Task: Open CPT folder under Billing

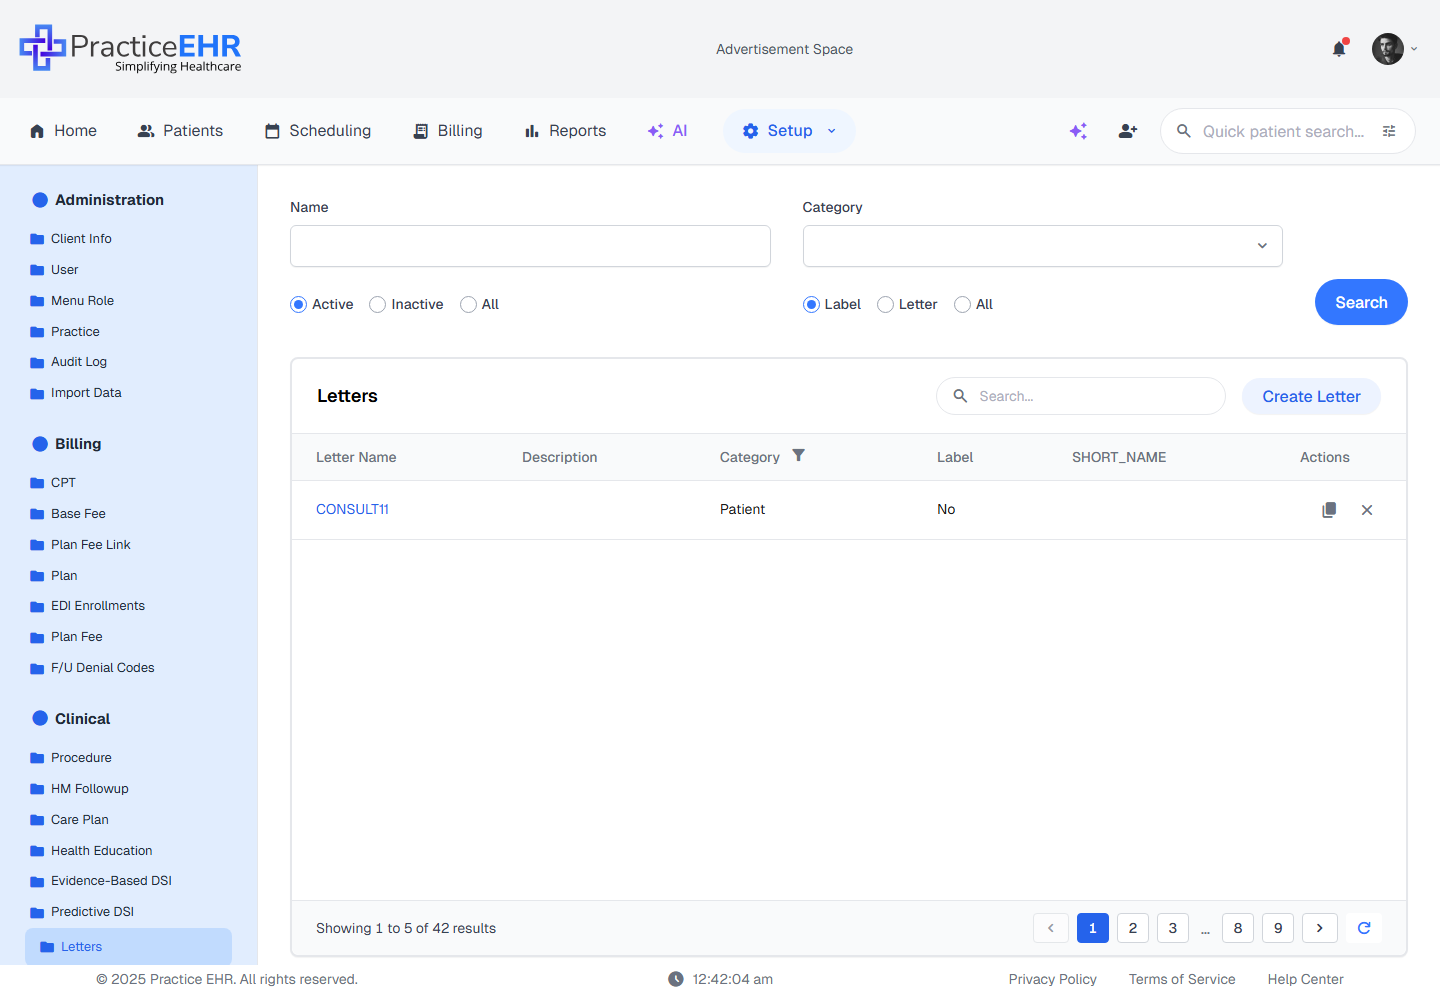Action: click(x=53, y=483)
